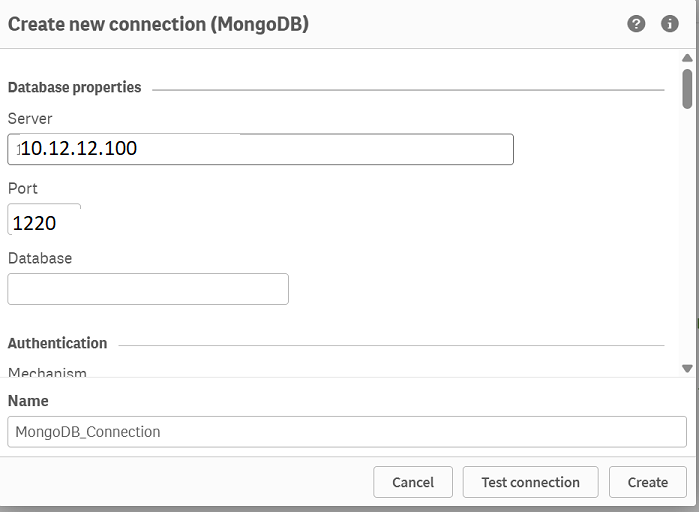Click the vertical scrollbar thumb
Screen dimensions: 699x512
tap(687, 89)
